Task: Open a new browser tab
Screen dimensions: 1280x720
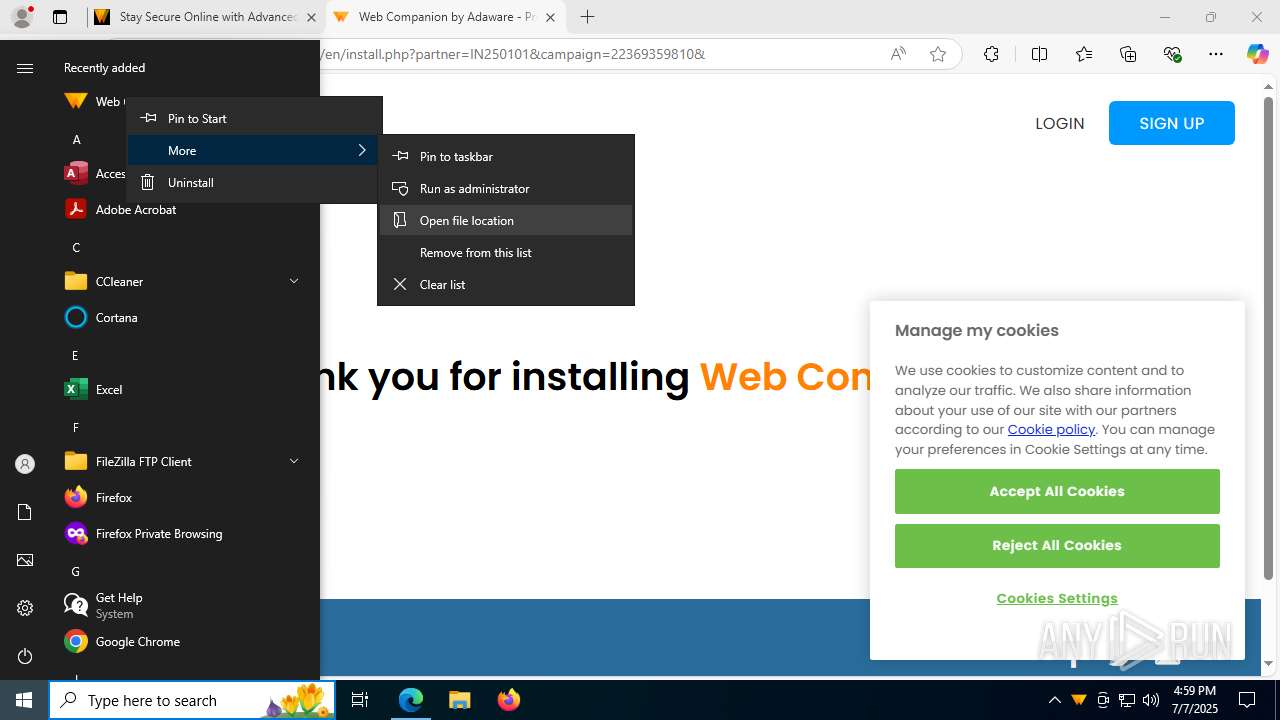Action: pyautogui.click(x=588, y=17)
